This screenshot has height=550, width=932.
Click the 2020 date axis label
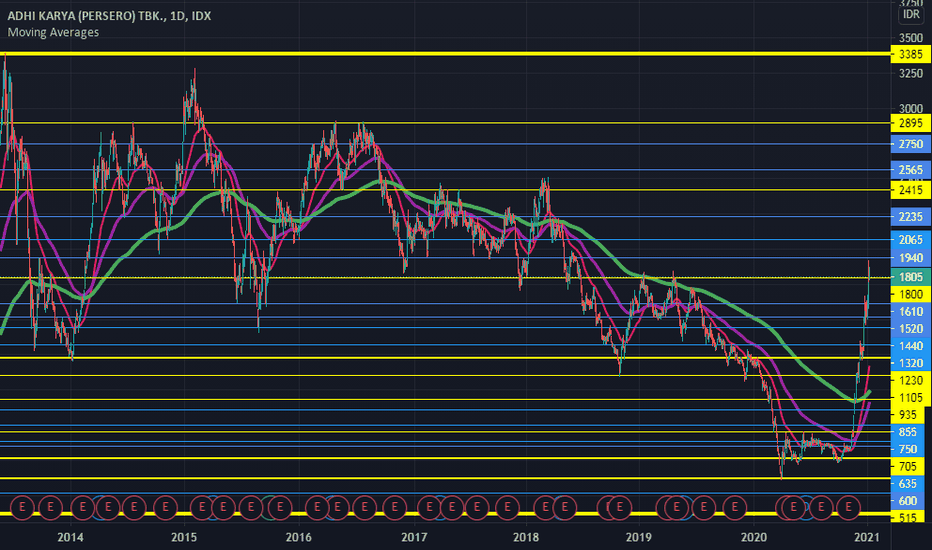point(754,538)
